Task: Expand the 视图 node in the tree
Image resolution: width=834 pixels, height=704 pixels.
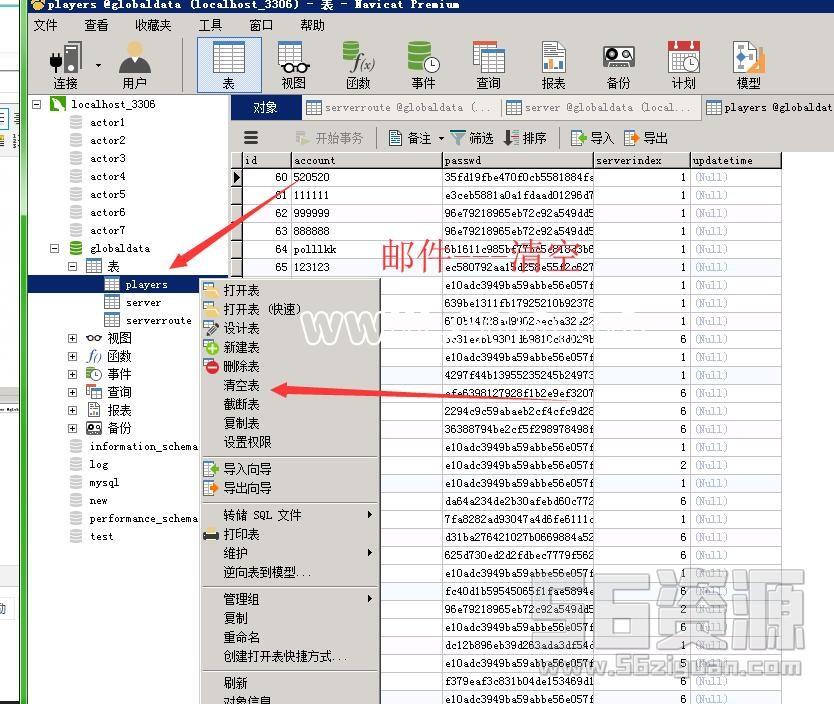Action: [73, 339]
